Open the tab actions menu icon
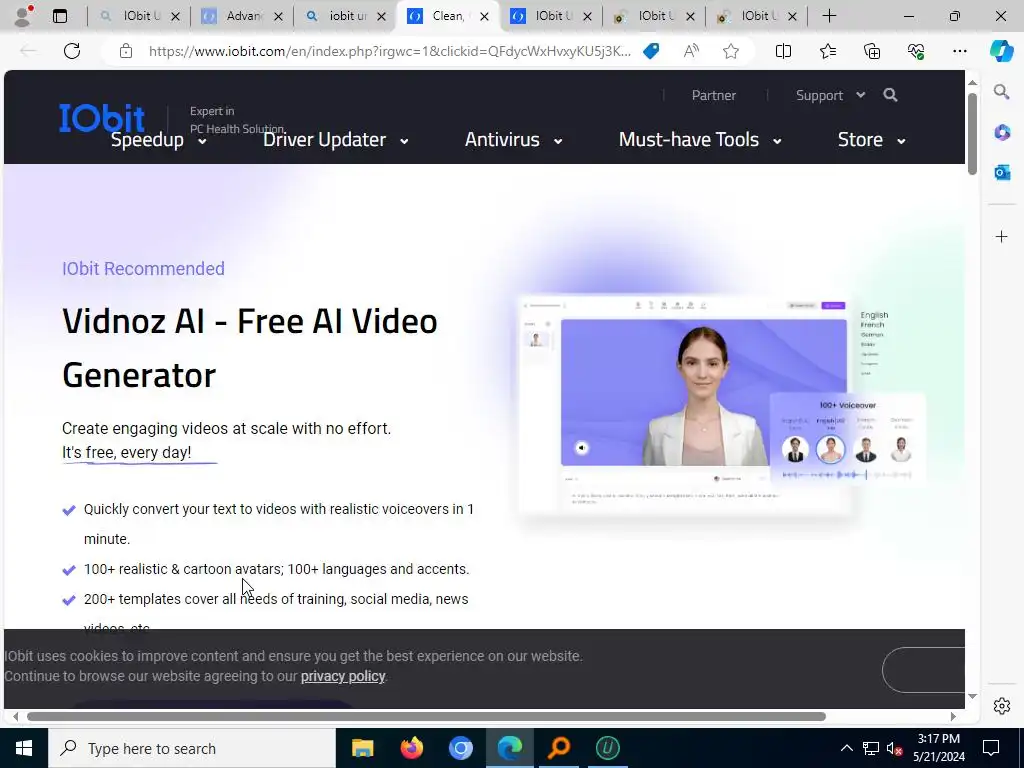The height and width of the screenshot is (768, 1024). [x=60, y=16]
